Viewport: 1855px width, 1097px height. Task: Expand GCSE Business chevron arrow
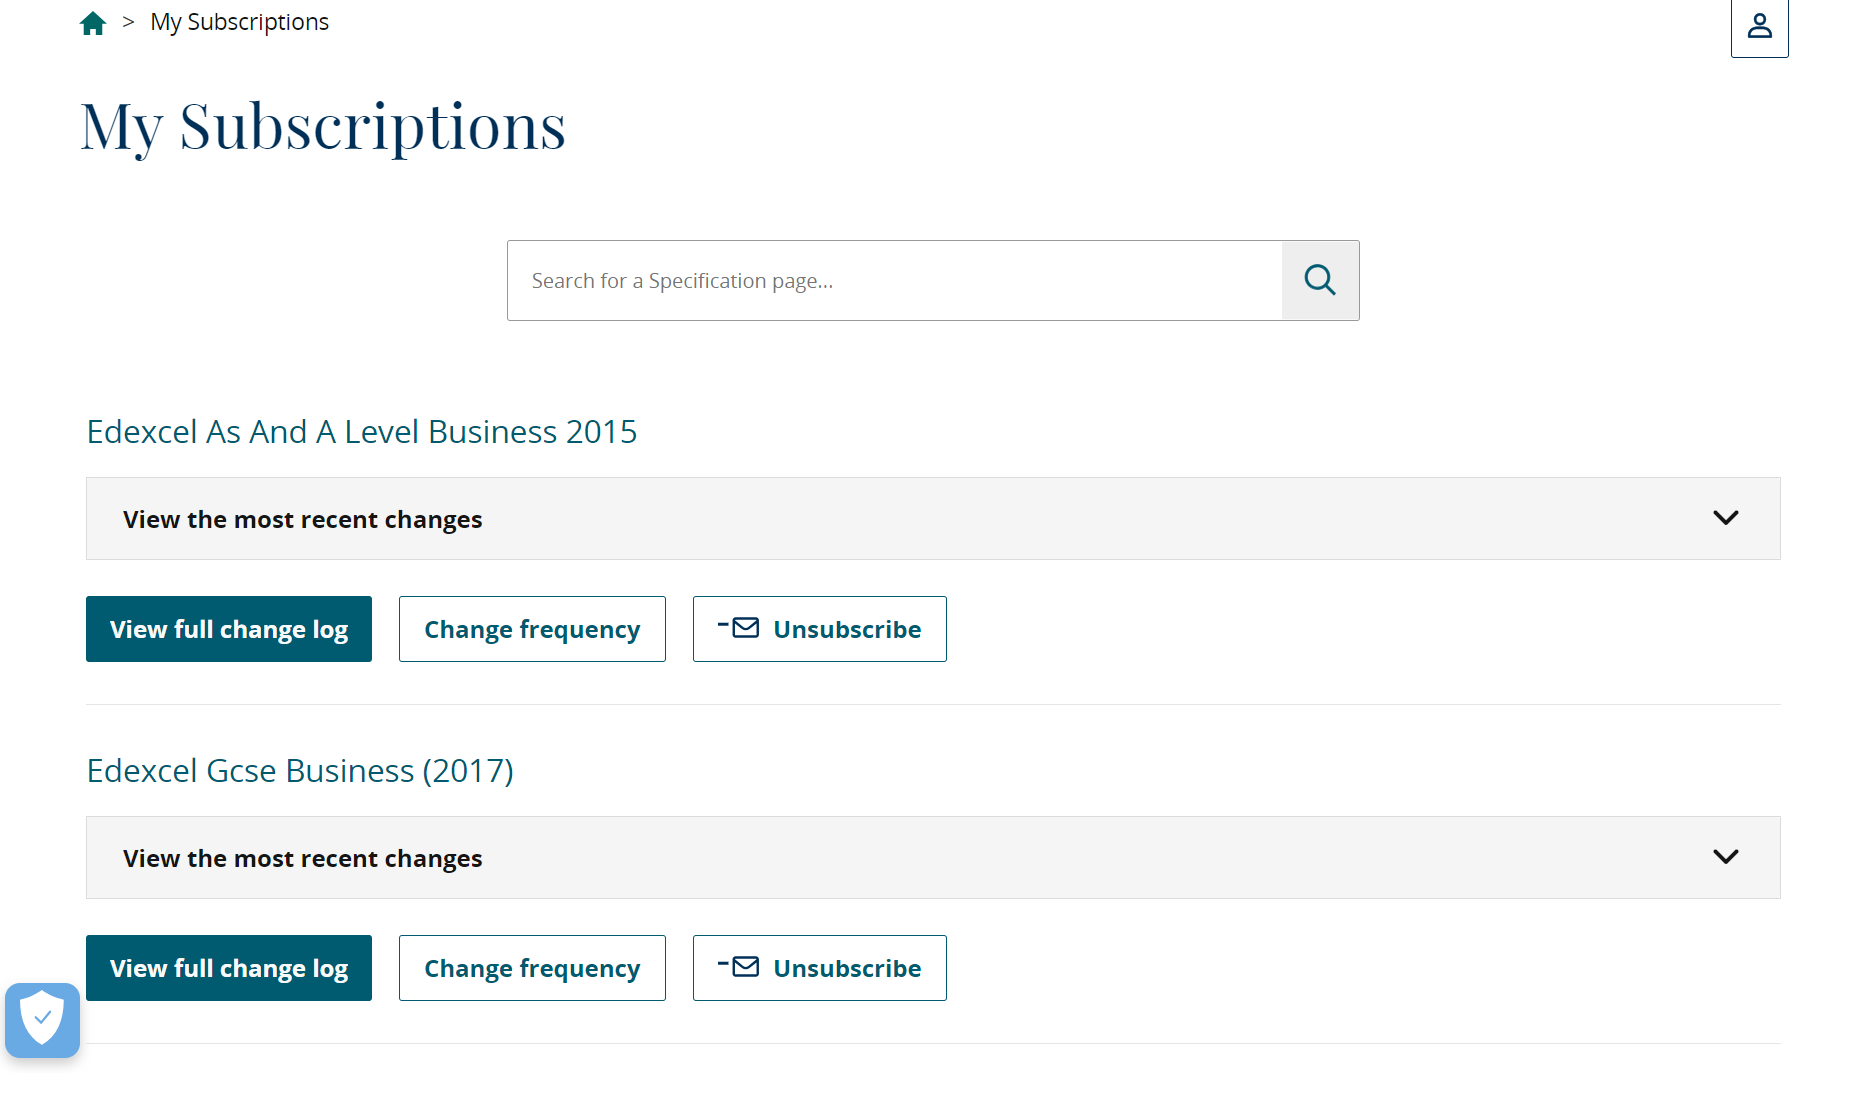tap(1725, 857)
